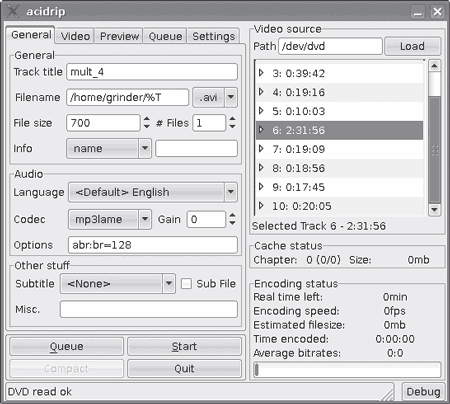Image resolution: width=450 pixels, height=404 pixels.
Task: Enable the Sub File checkbox
Action: (x=186, y=284)
